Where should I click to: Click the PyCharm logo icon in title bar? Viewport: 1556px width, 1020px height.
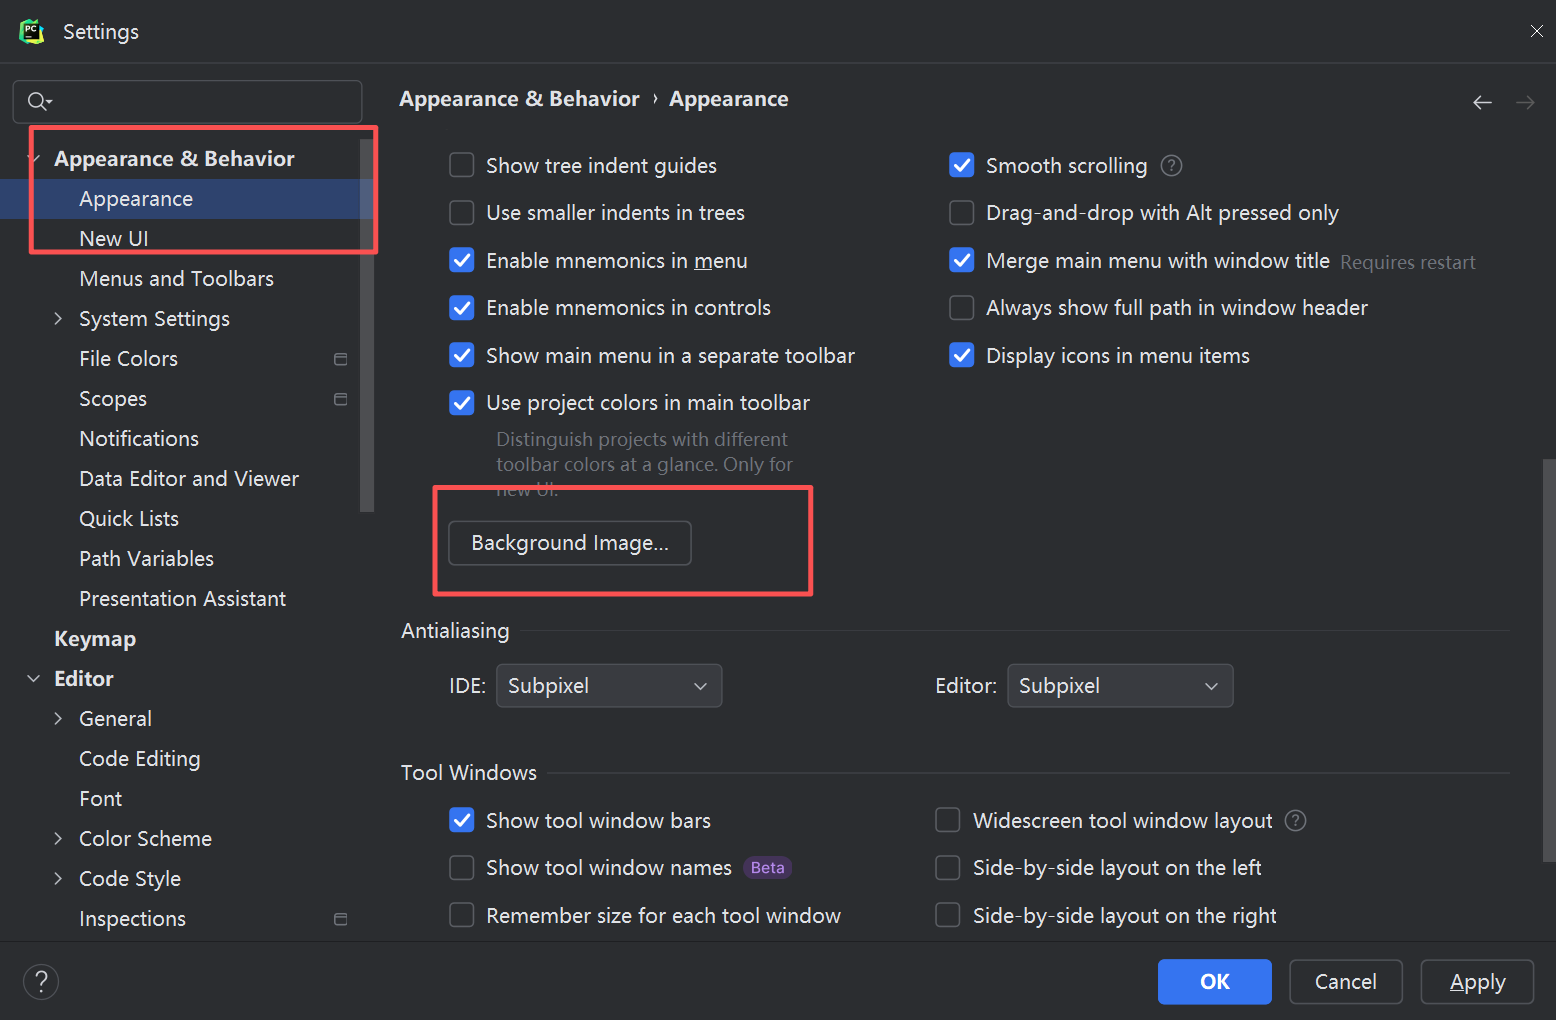point(32,32)
